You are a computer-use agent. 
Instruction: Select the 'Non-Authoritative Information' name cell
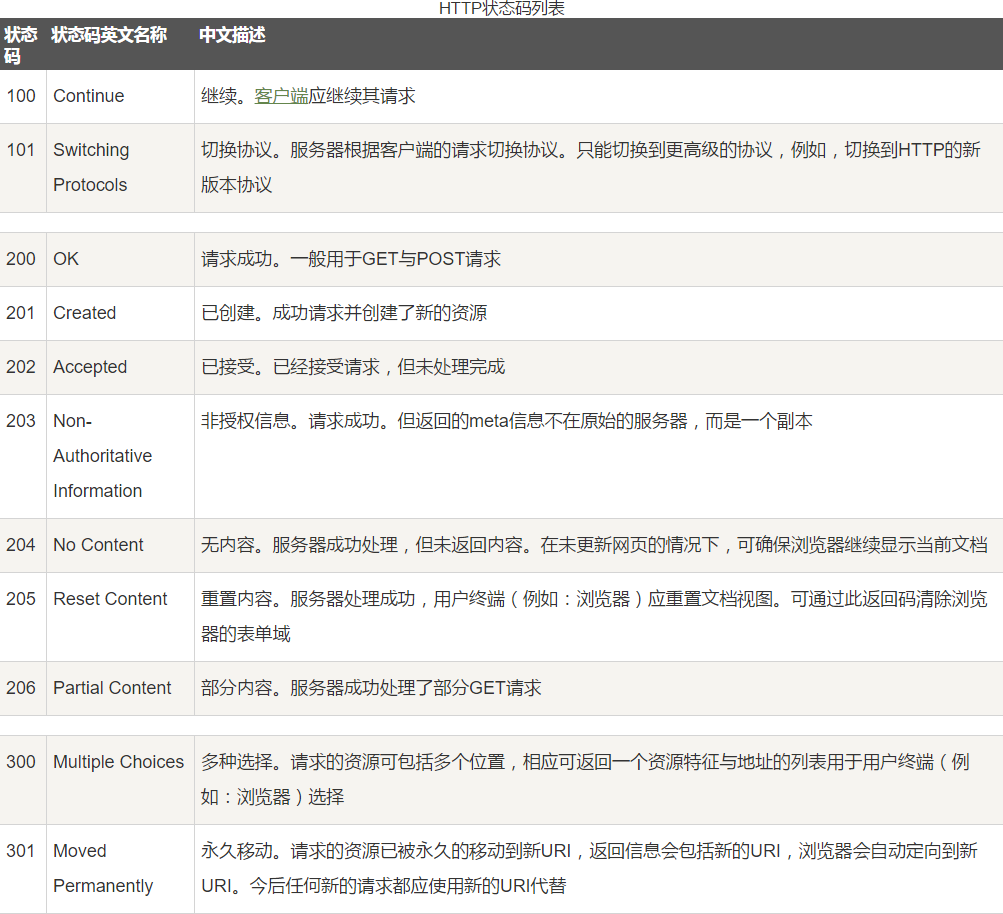120,456
